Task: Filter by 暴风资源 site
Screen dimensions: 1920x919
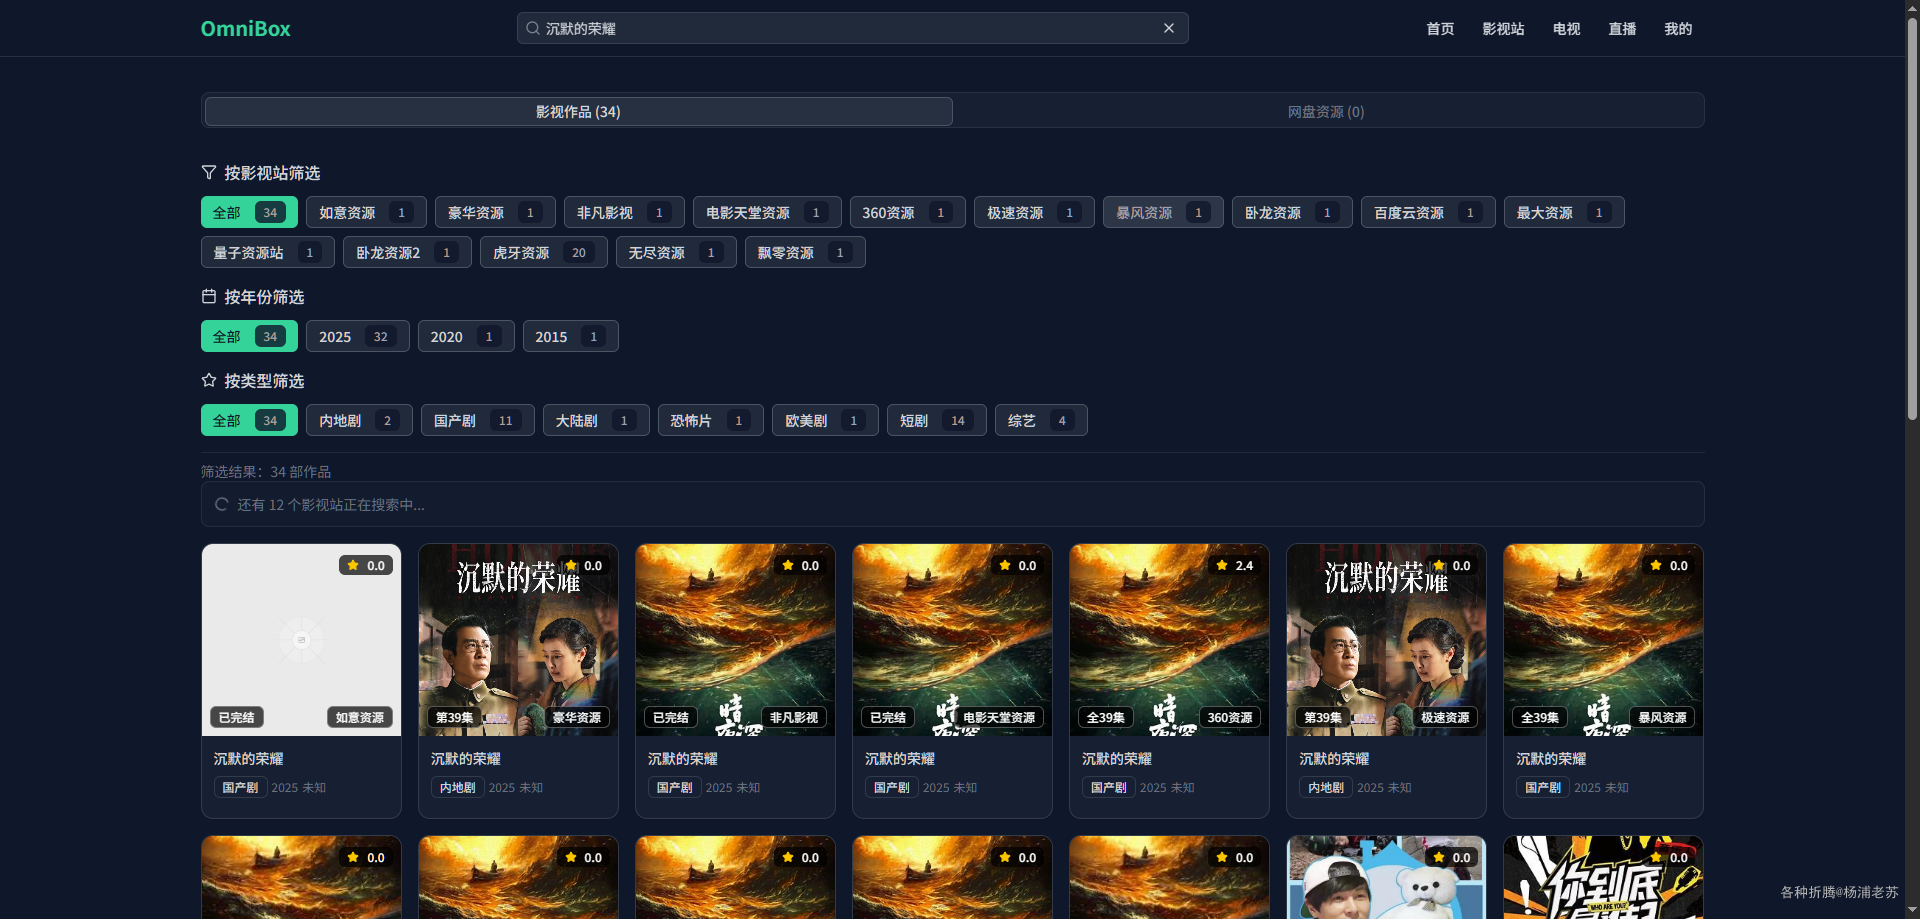Action: click(1163, 212)
